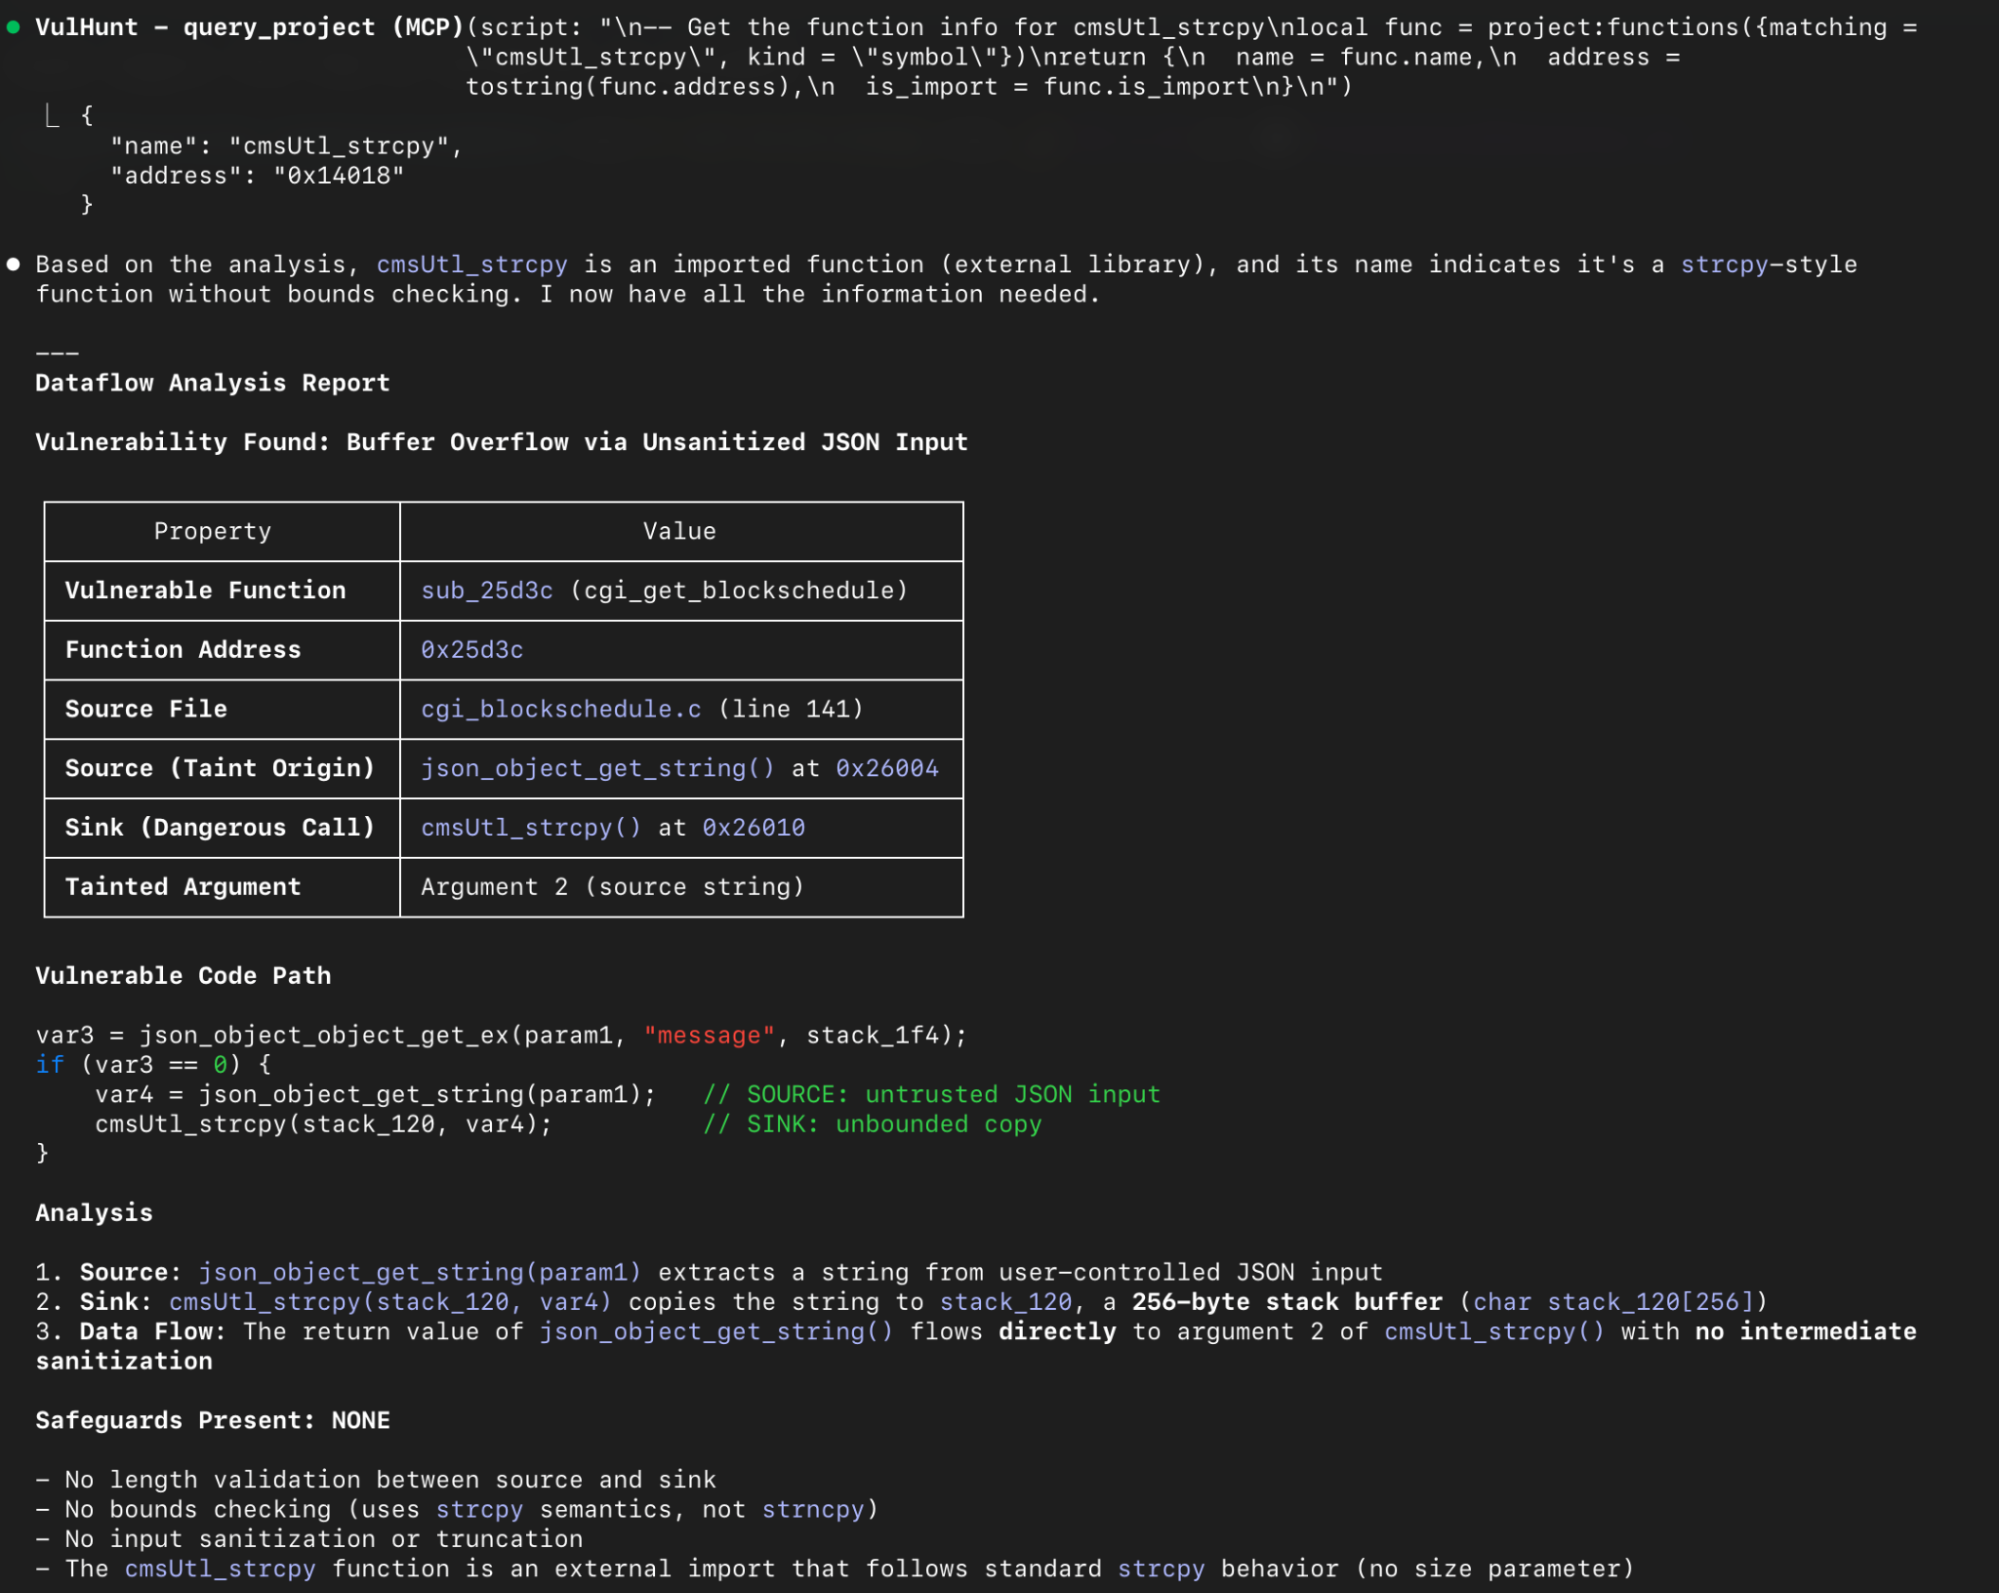Viewport: 1999px width, 1593px height.
Task: Click the green status dot beside VulHunt
Action: tap(13, 27)
